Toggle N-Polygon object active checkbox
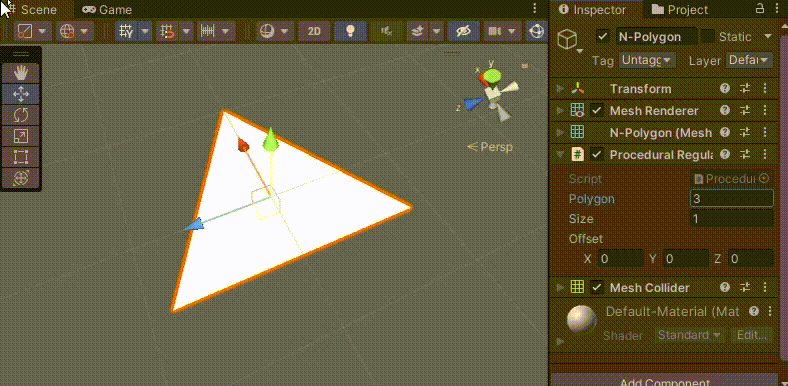This screenshot has height=386, width=788. point(603,36)
